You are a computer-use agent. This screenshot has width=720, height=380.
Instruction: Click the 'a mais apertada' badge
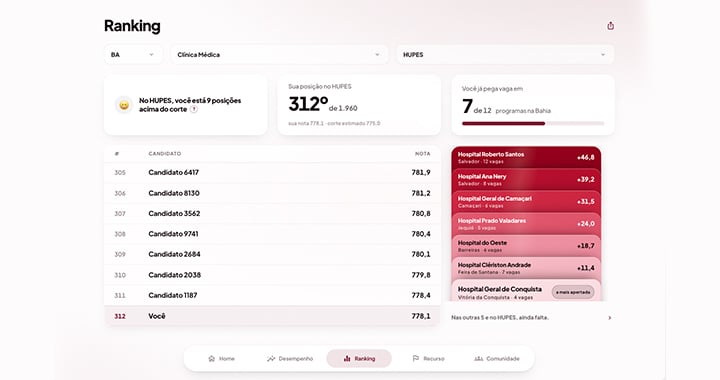573,292
